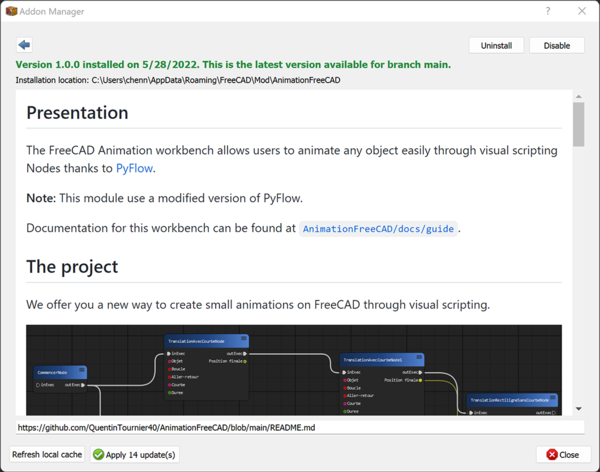The height and width of the screenshot is (472, 600).
Task: Click the node graph screenshot image
Action: 294,370
